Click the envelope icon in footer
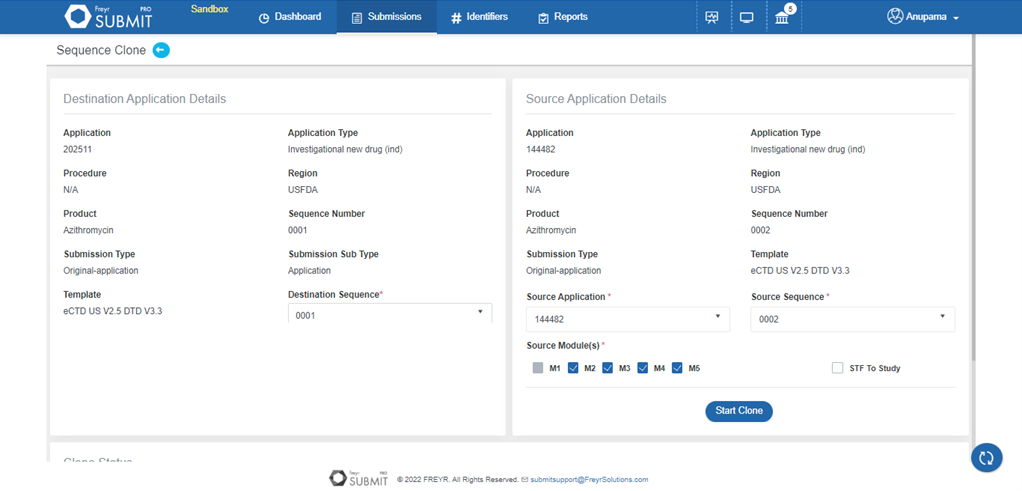Image resolution: width=1022 pixels, height=491 pixels. coord(525,479)
